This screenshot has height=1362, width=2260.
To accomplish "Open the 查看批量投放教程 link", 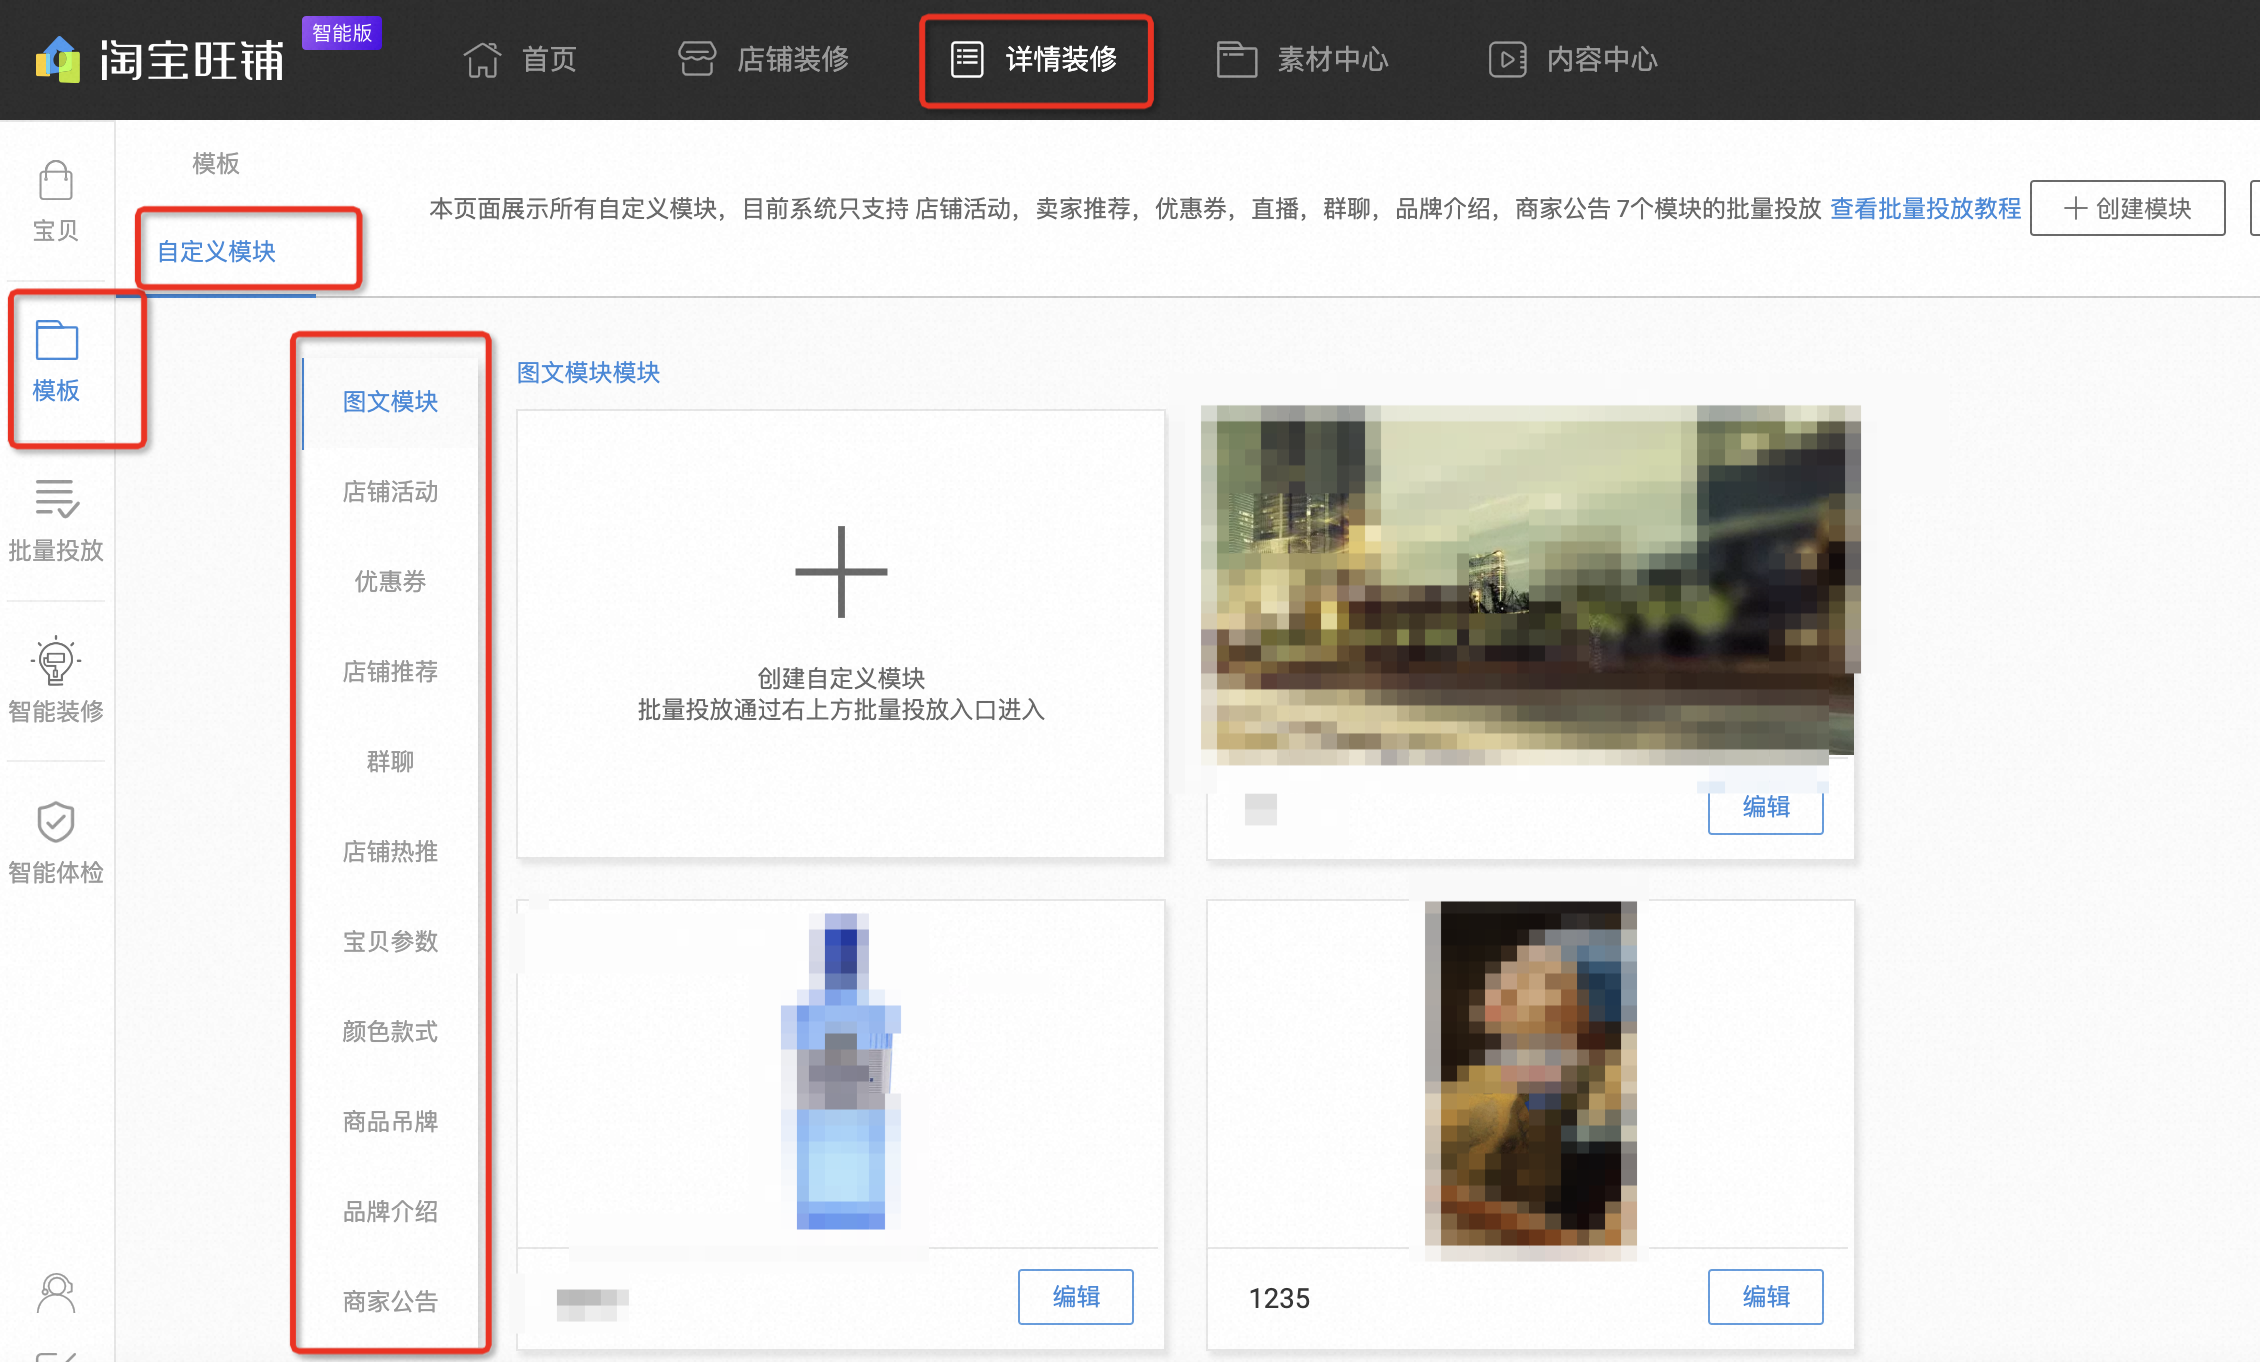I will click(x=1925, y=208).
